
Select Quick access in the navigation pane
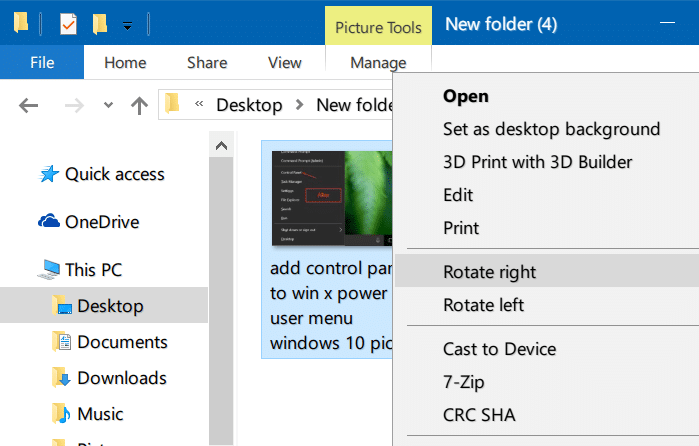tap(115, 174)
